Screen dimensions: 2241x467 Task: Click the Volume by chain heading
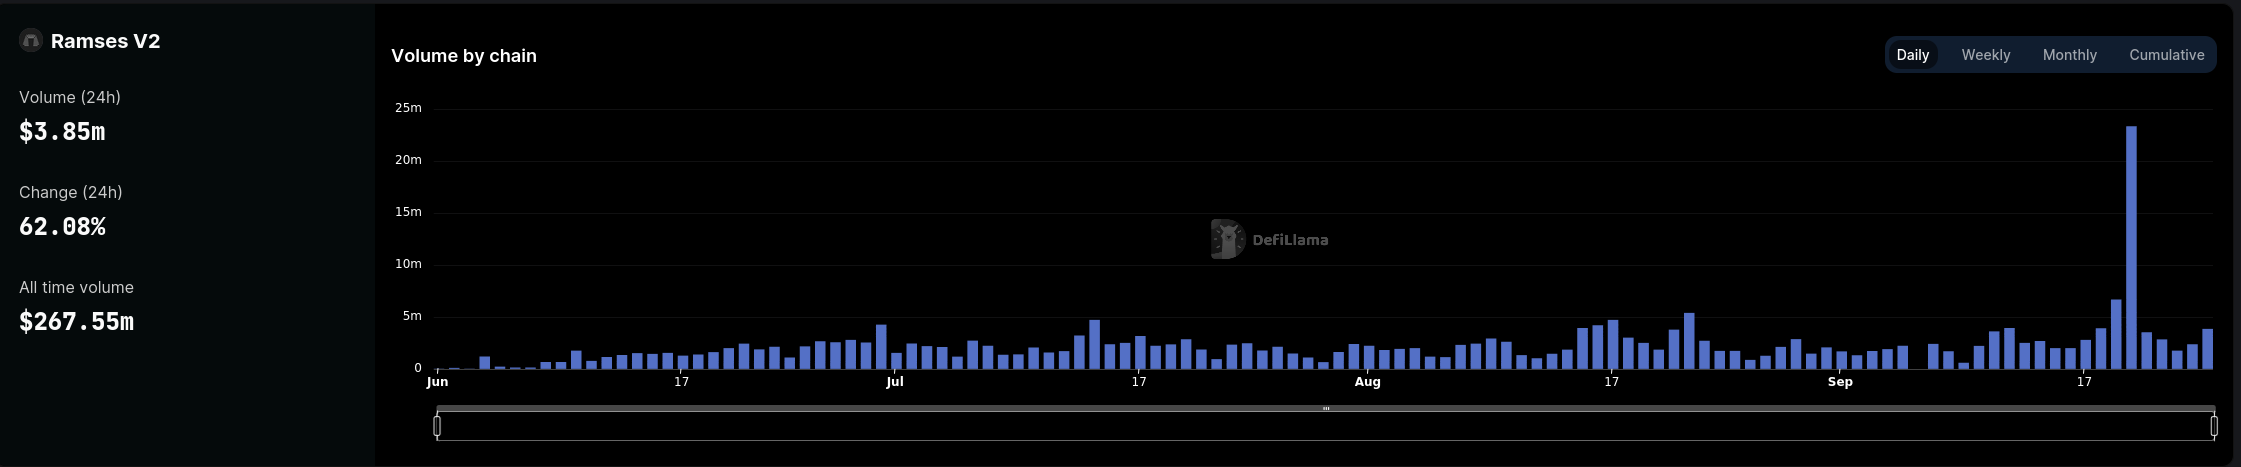(464, 56)
